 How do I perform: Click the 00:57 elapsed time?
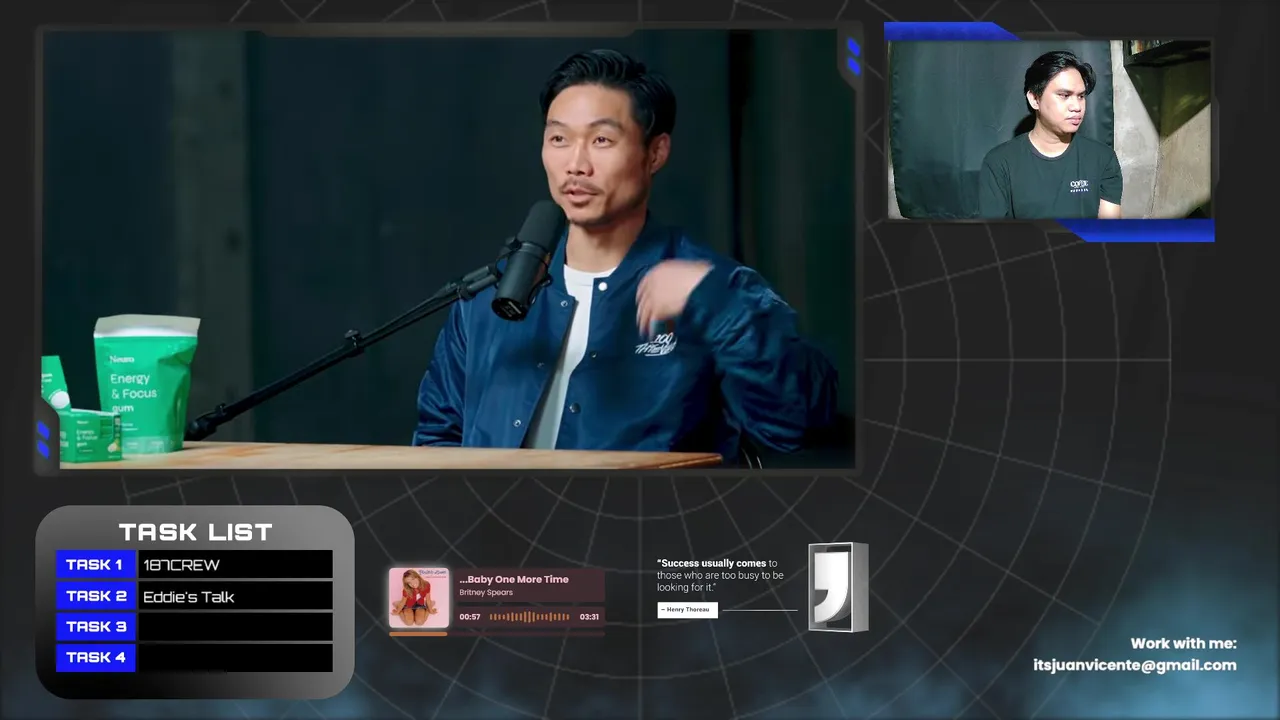coord(470,617)
